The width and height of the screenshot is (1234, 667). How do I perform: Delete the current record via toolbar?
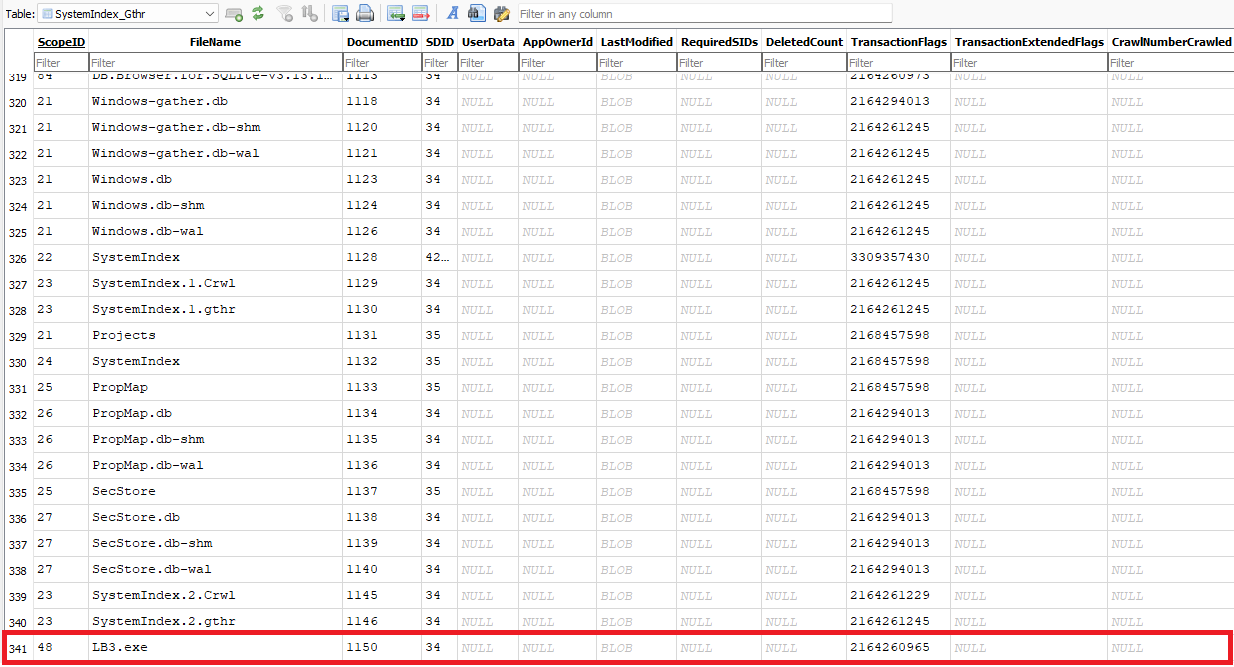[x=421, y=14]
